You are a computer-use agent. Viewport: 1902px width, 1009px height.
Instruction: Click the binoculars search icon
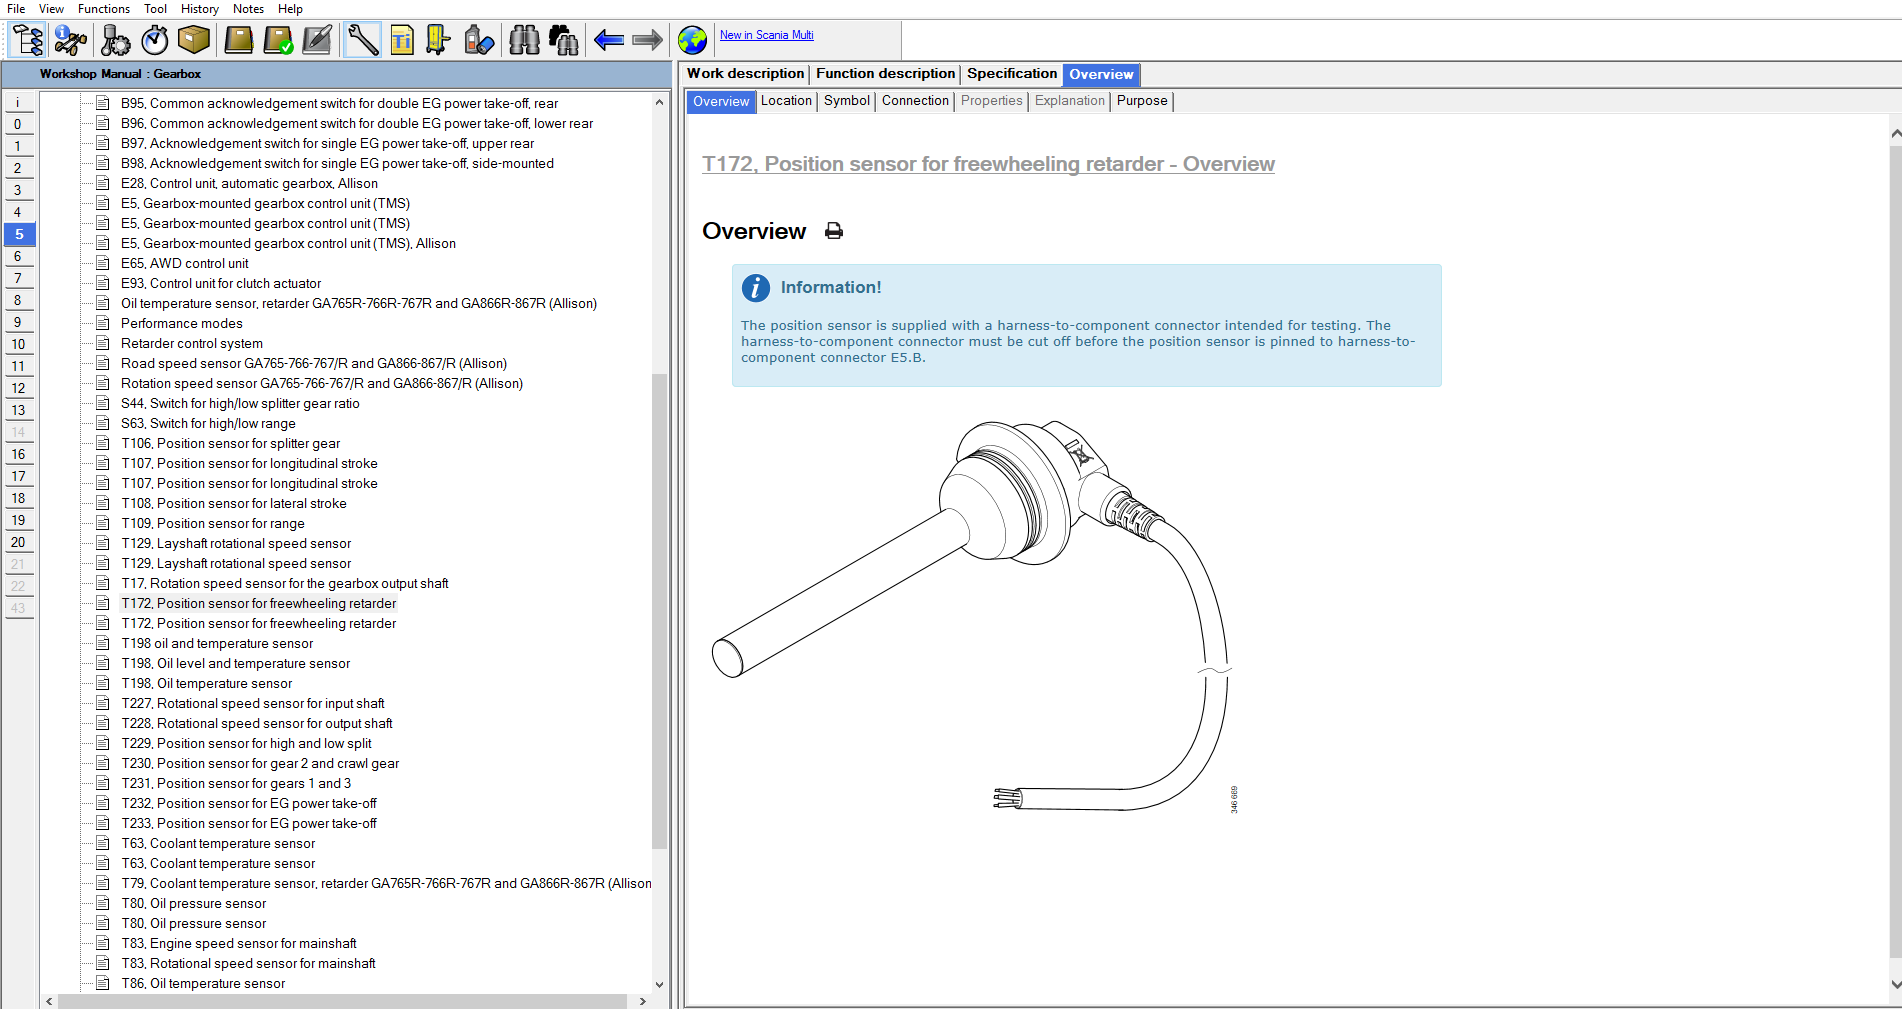point(524,41)
